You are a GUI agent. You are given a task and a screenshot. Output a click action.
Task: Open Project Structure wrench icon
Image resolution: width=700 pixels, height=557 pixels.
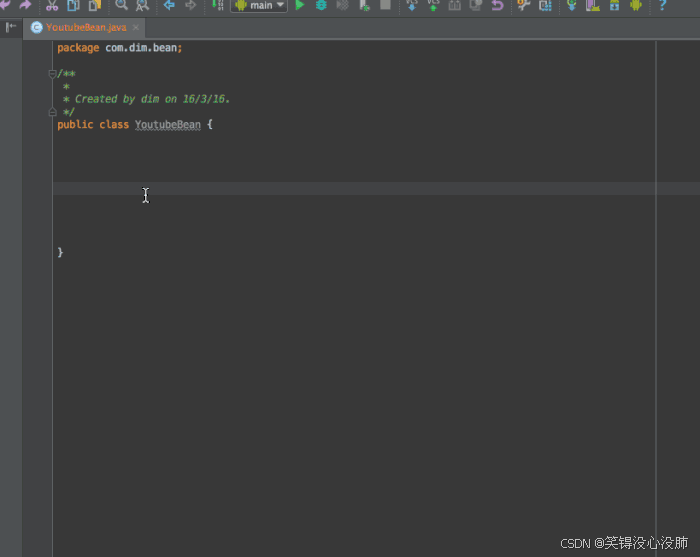523,5
